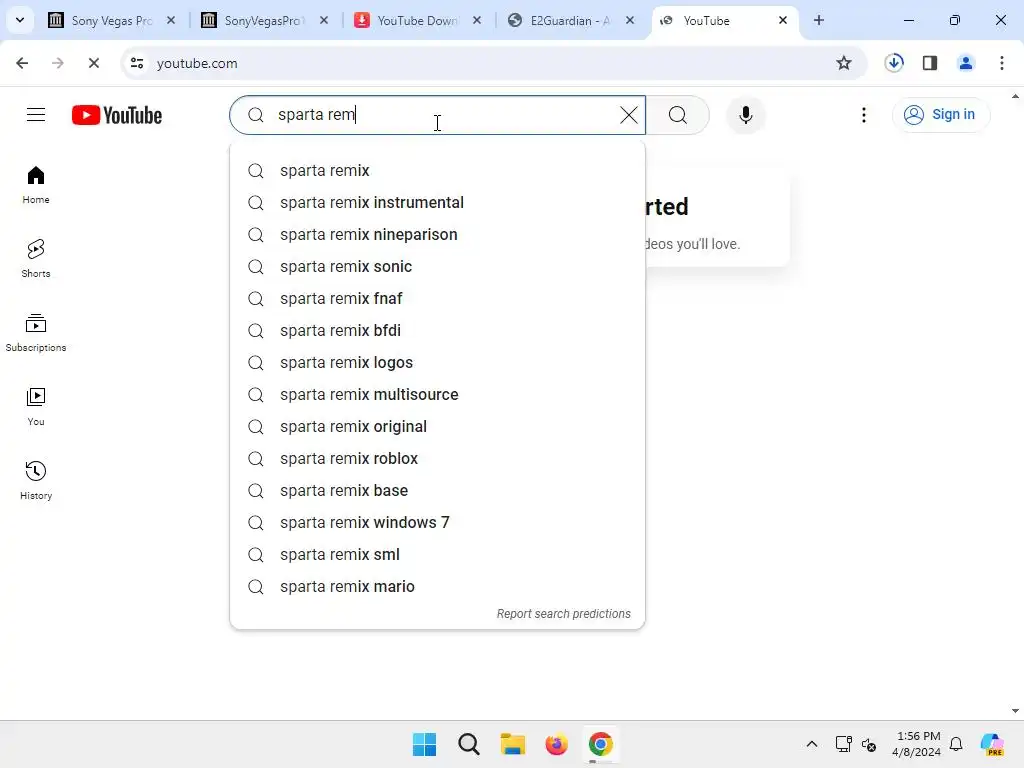Switch to SonyVegasPro second tab
1024x768 pixels.
point(264,21)
